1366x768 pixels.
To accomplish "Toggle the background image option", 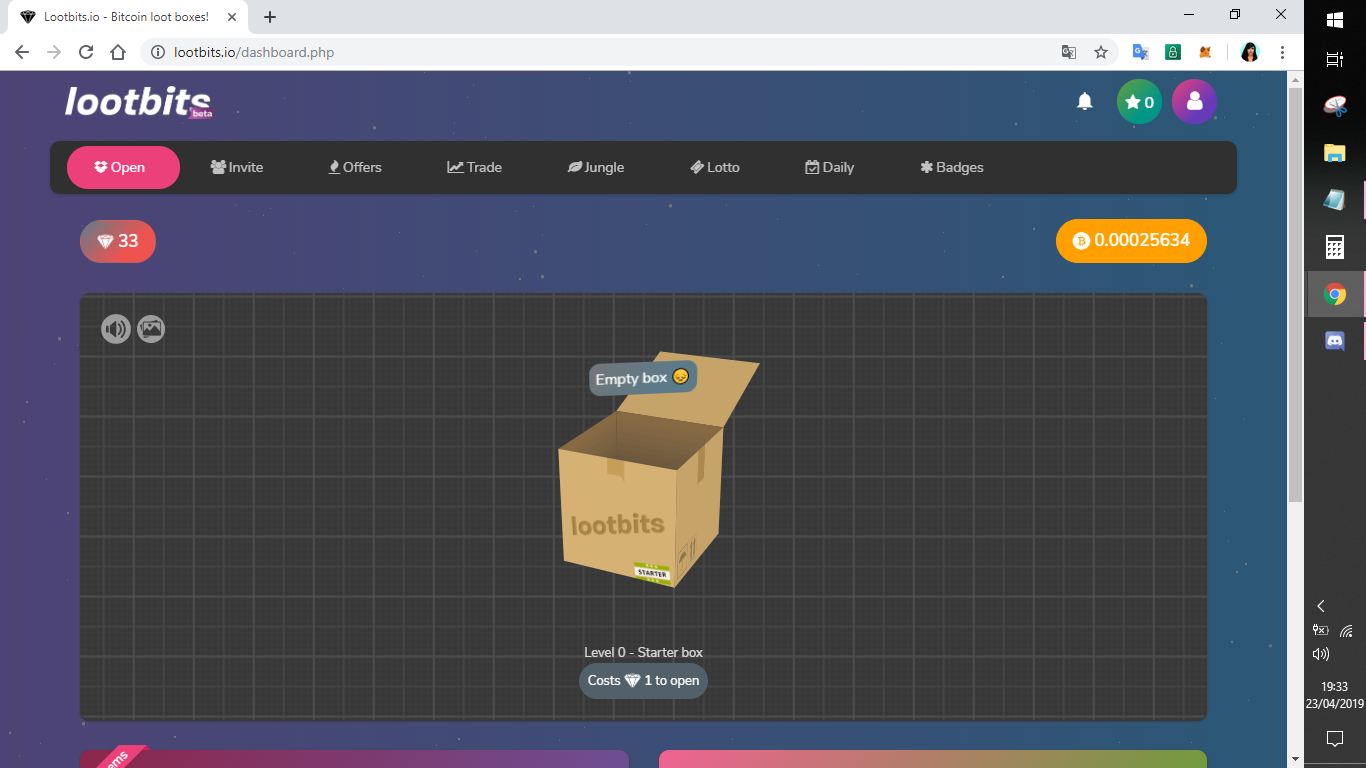I will [x=151, y=329].
